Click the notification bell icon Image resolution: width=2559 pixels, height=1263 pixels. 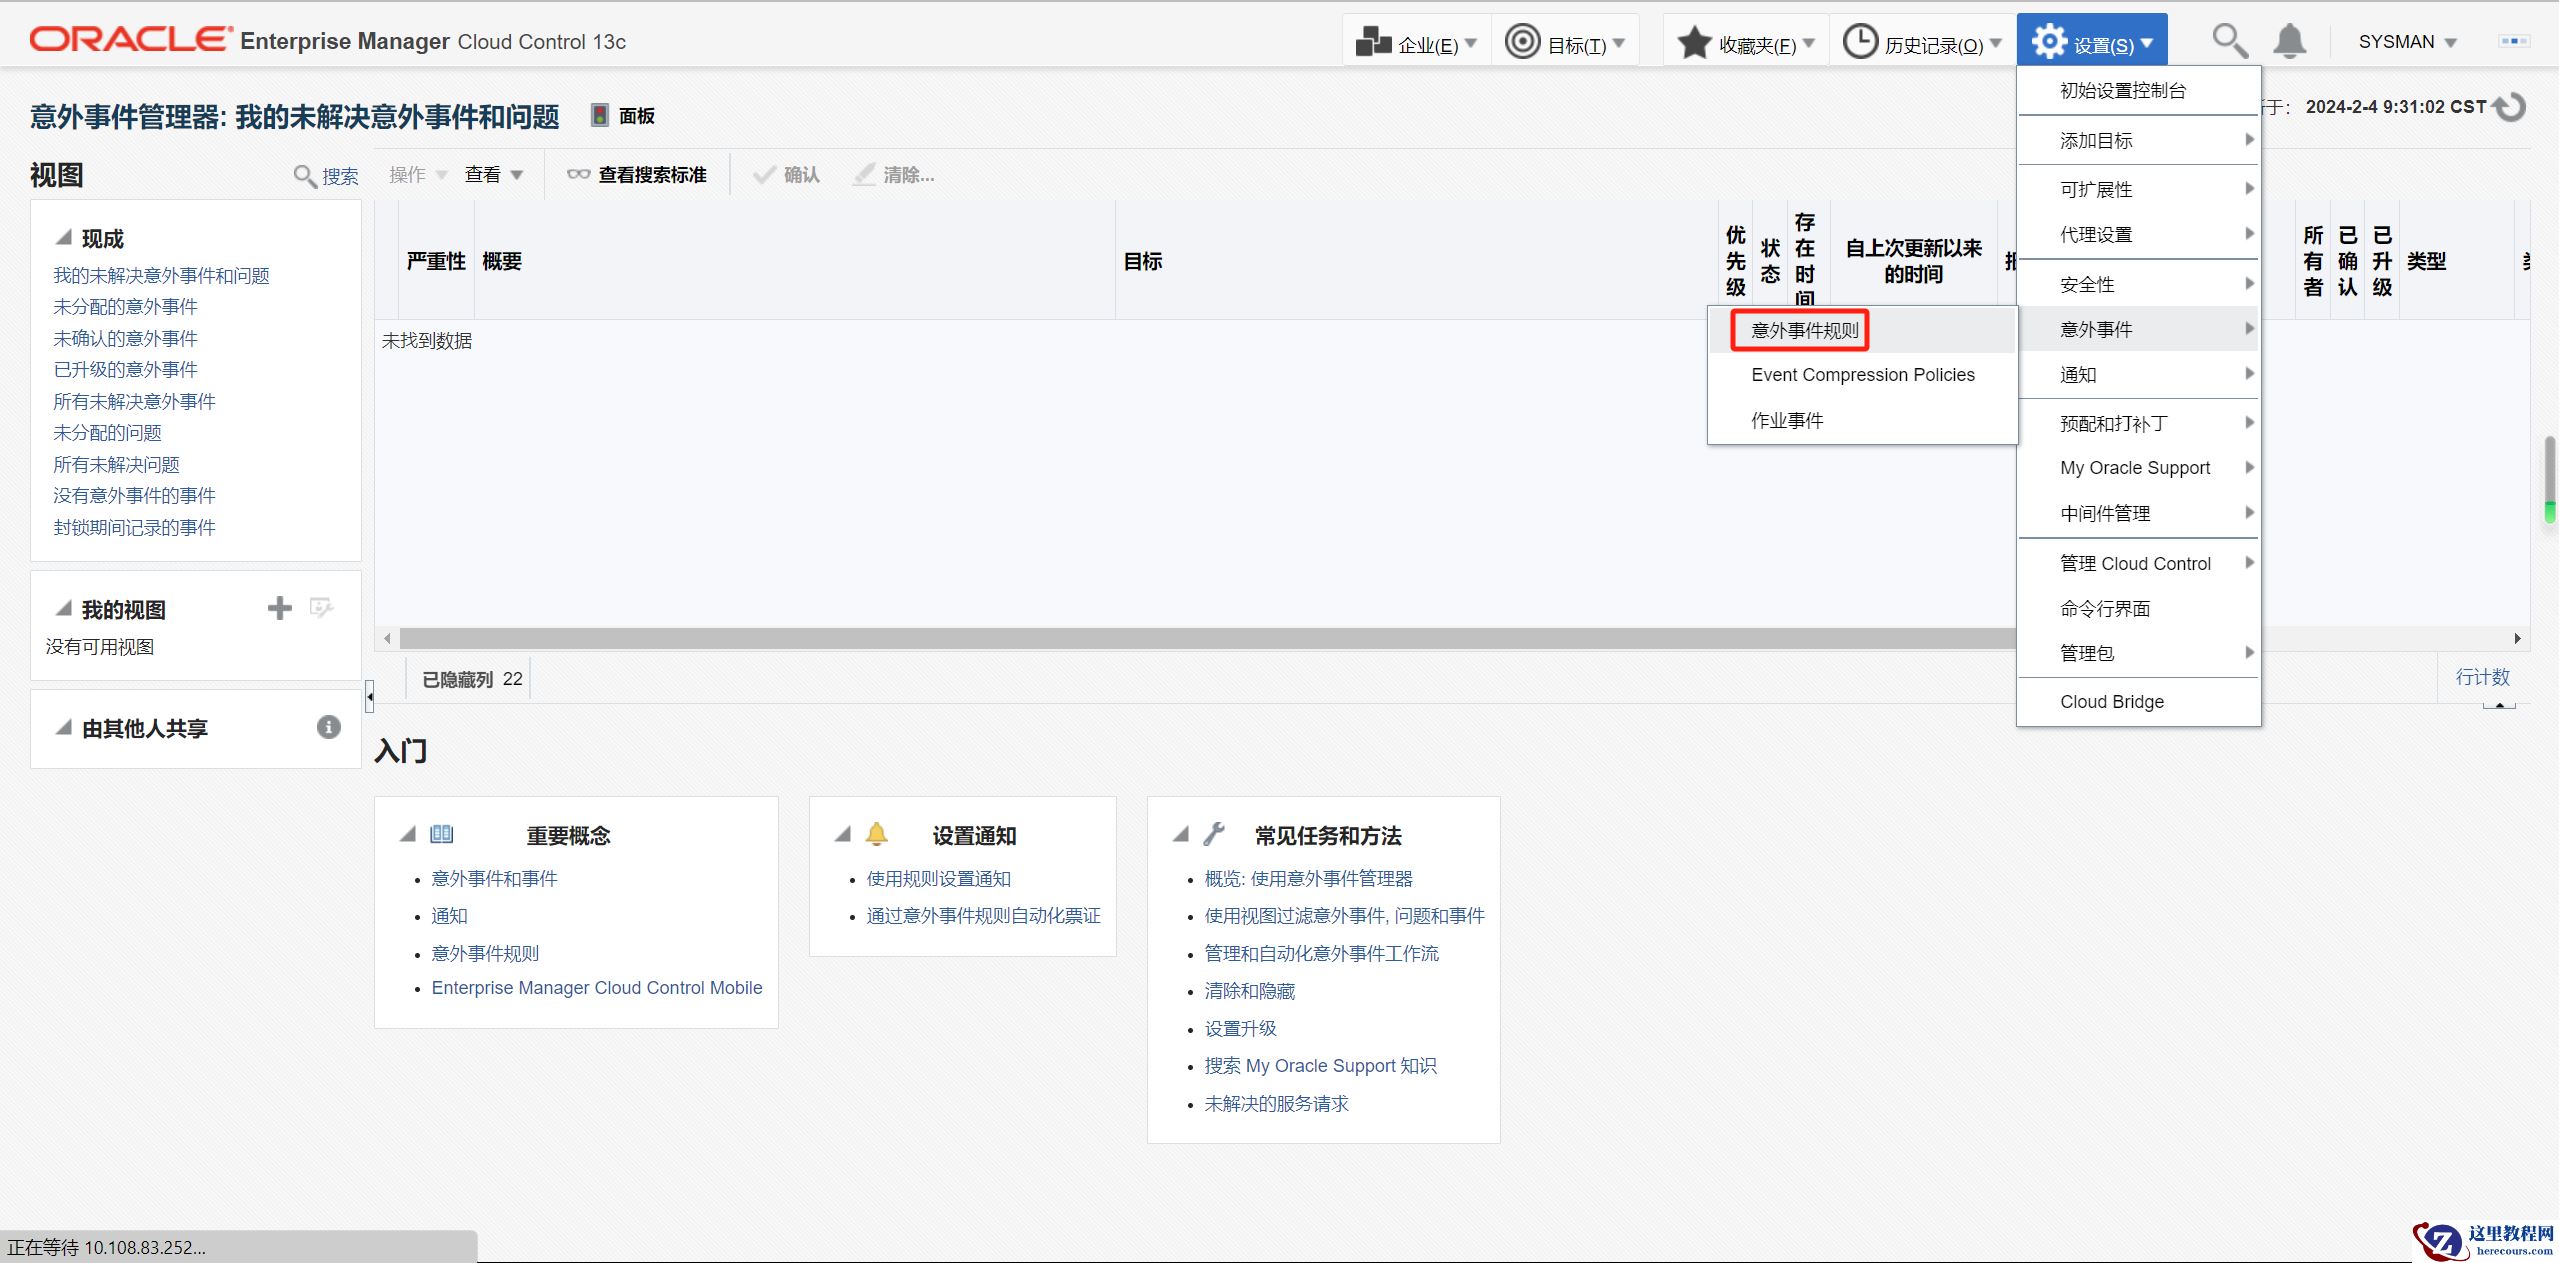(2289, 42)
